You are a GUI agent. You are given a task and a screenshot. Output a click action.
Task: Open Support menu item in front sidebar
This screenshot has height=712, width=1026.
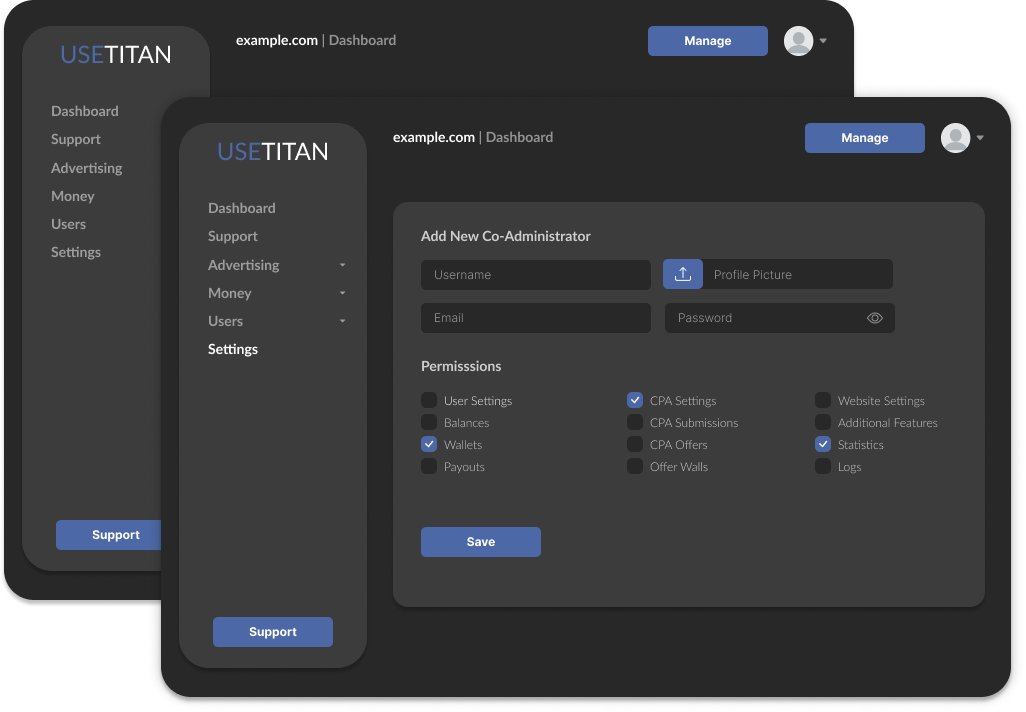232,236
